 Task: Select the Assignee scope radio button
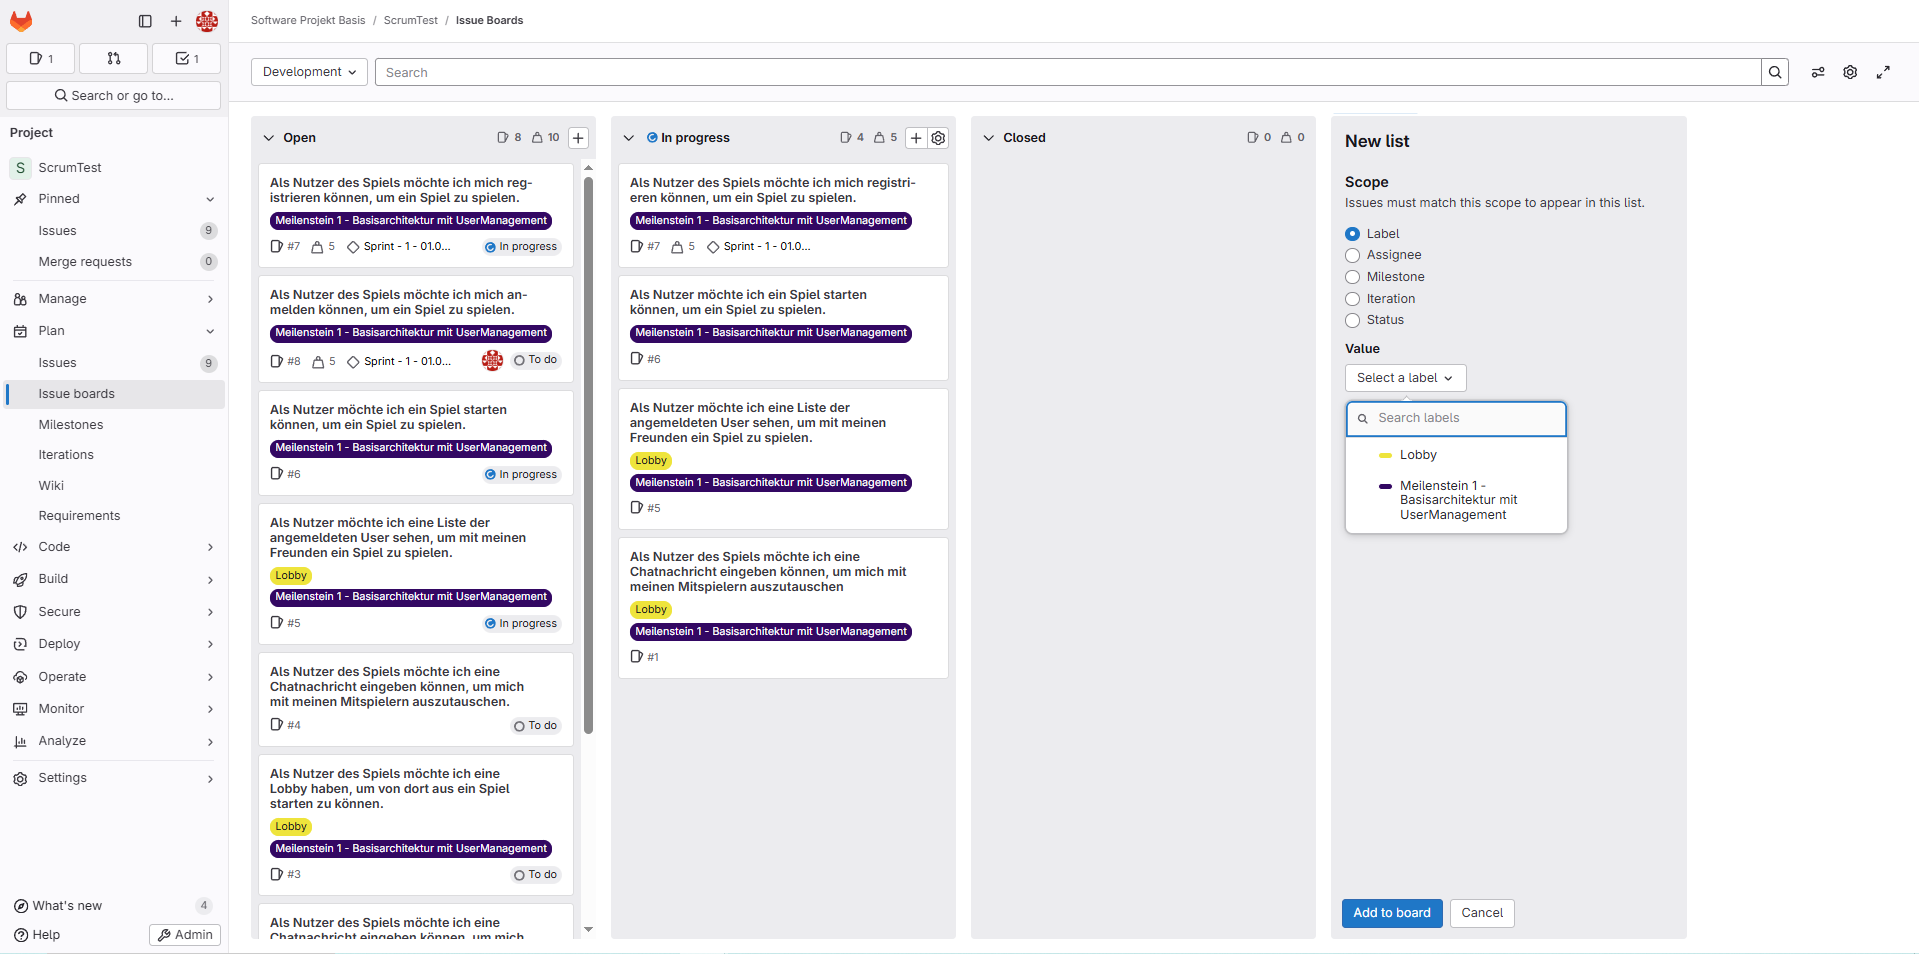(1353, 256)
